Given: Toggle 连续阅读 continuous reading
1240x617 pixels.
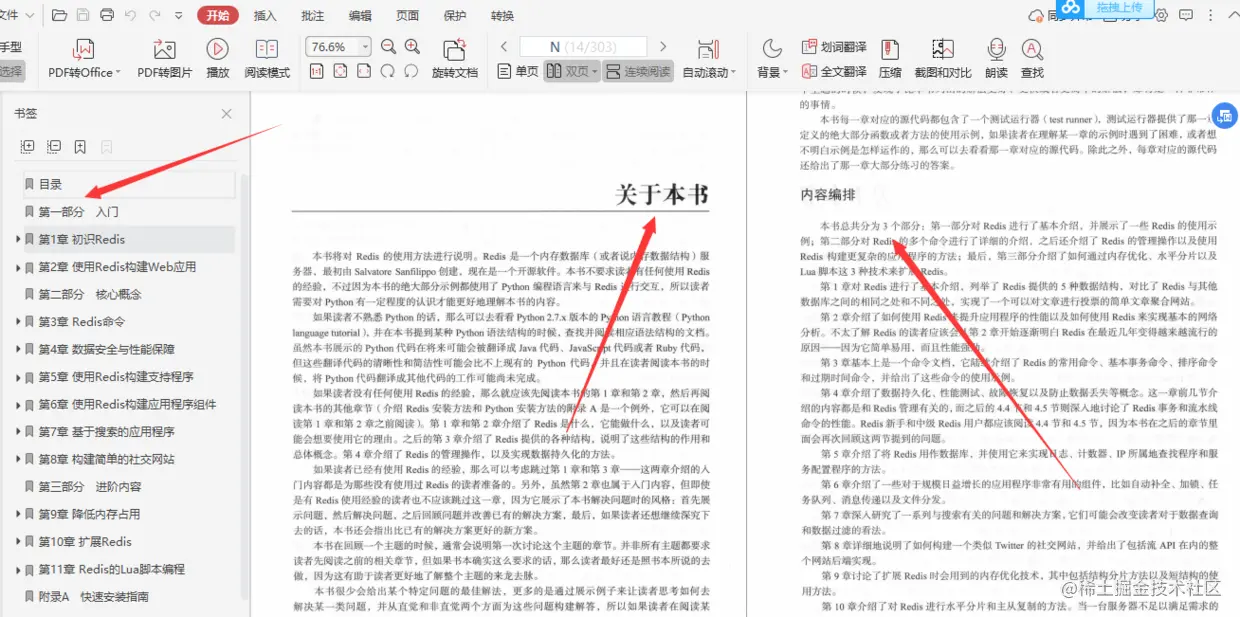Looking at the screenshot, I should pyautogui.click(x=638, y=72).
